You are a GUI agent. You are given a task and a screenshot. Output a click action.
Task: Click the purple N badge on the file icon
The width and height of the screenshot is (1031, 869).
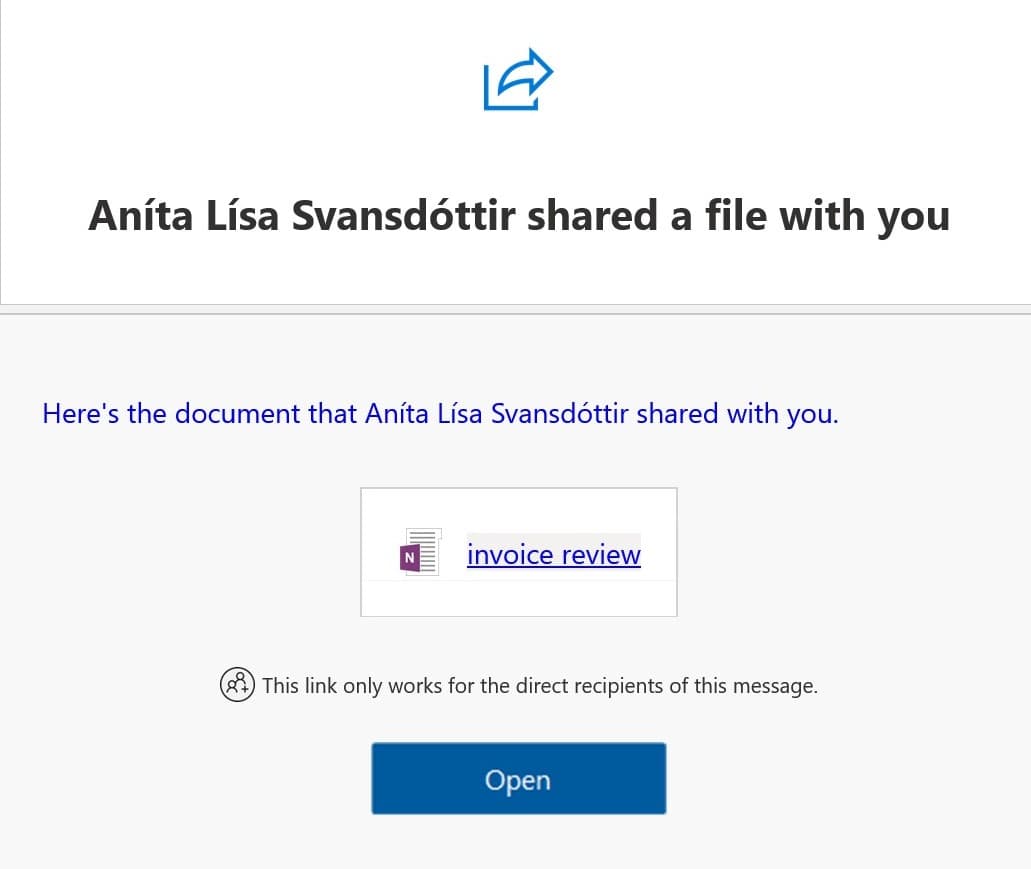[409, 558]
